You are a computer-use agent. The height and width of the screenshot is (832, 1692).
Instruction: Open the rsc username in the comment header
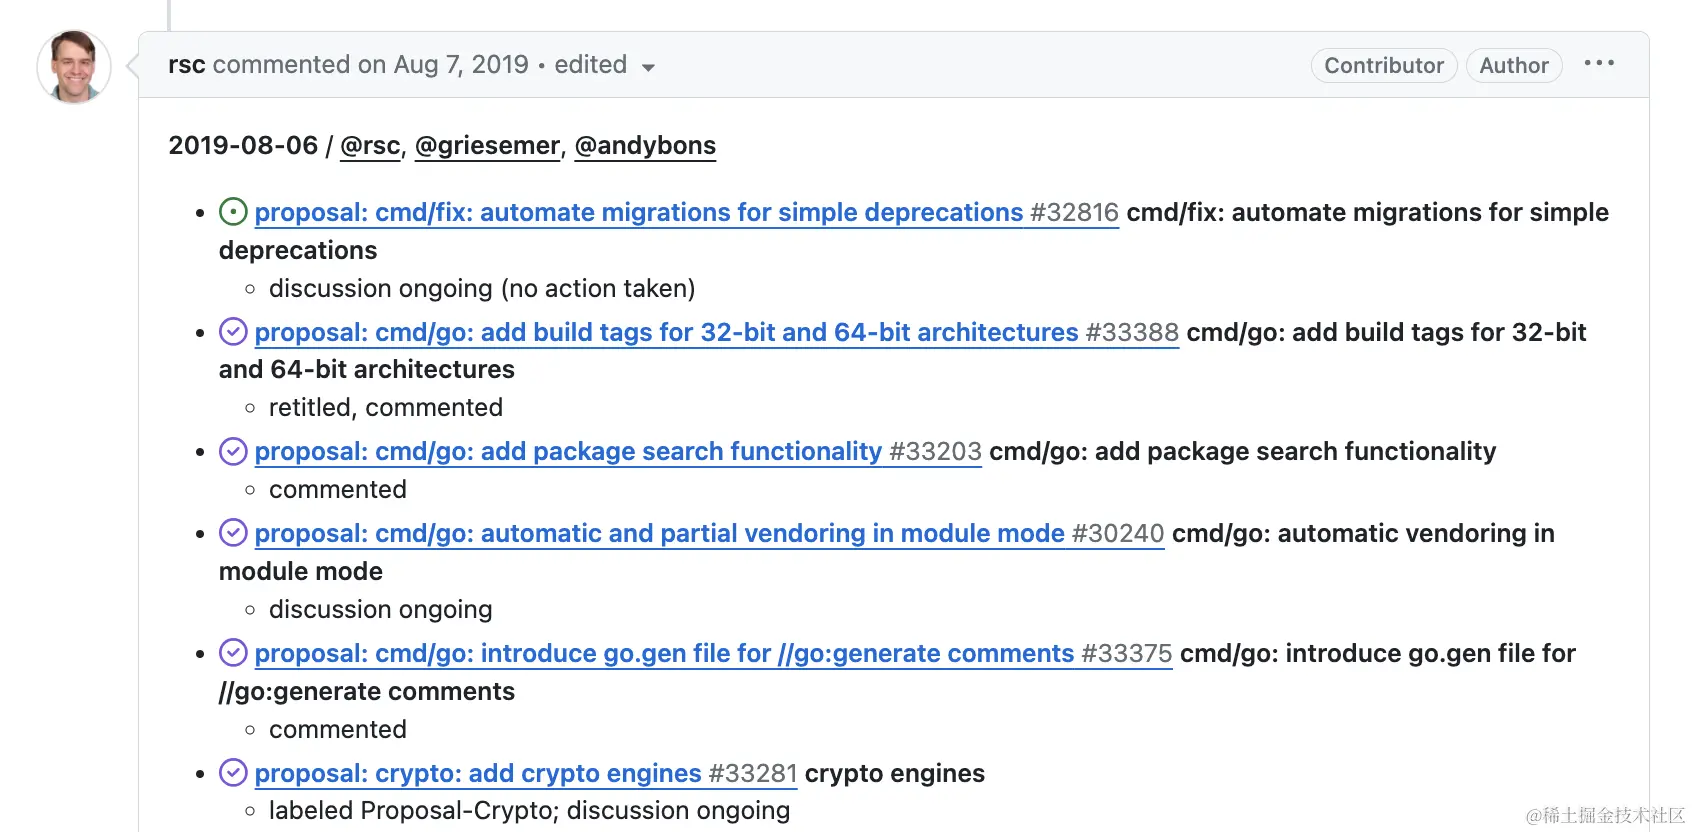pyautogui.click(x=187, y=65)
